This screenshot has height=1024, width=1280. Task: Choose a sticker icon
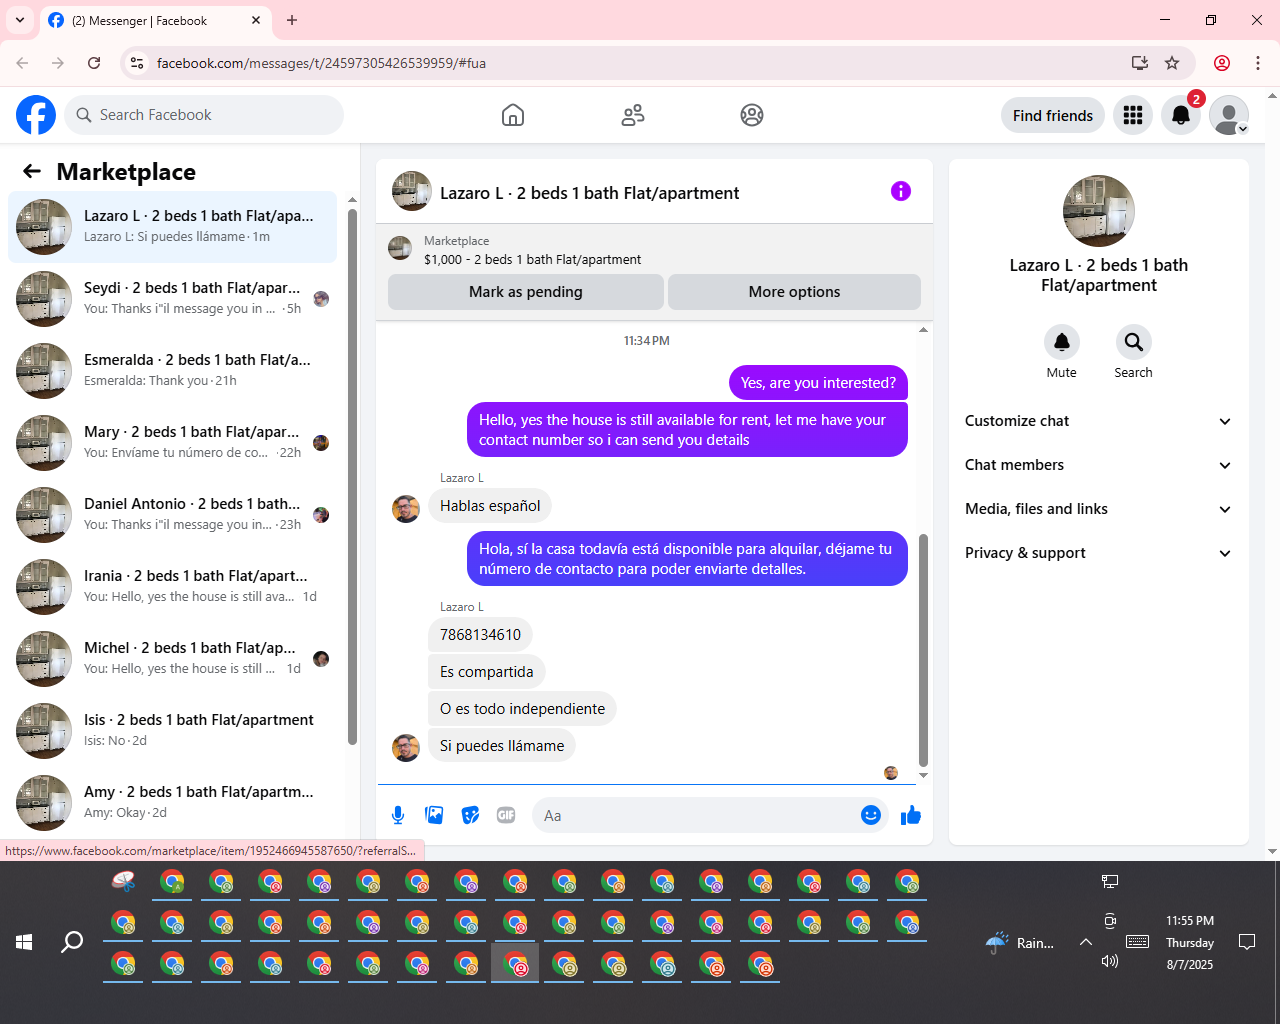click(x=470, y=815)
